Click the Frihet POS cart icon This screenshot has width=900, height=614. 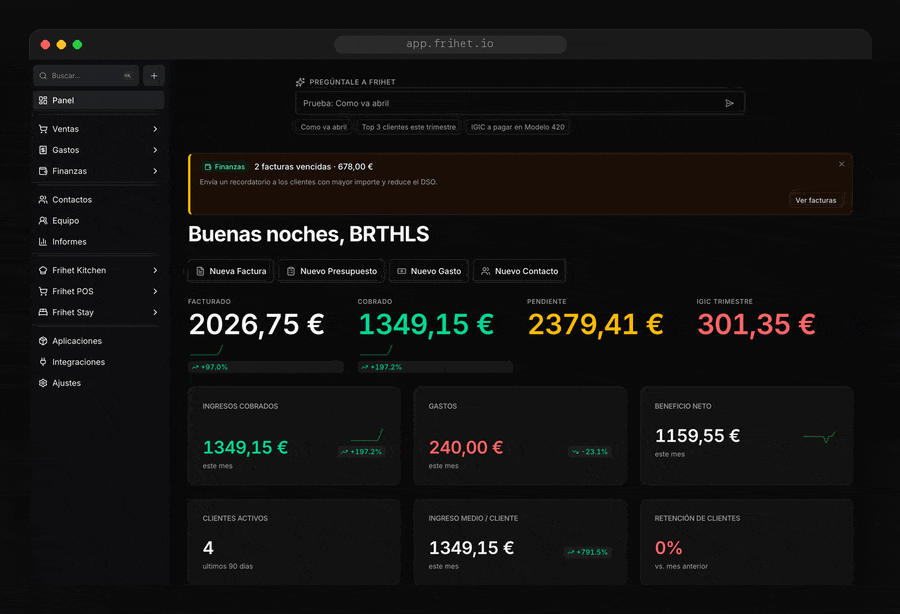(43, 292)
